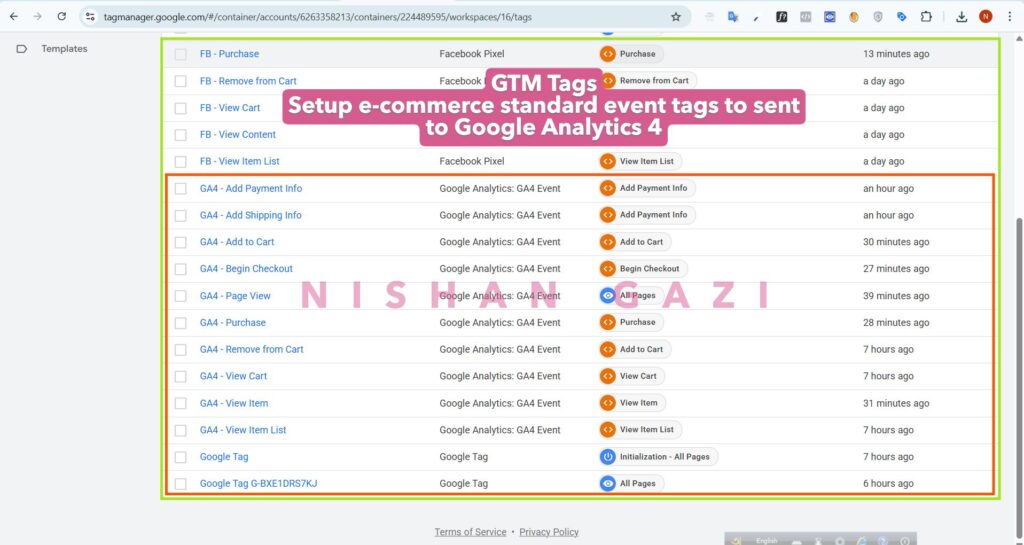Open the blue Tag Assistant extension icon
The height and width of the screenshot is (545, 1024).
(x=902, y=17)
